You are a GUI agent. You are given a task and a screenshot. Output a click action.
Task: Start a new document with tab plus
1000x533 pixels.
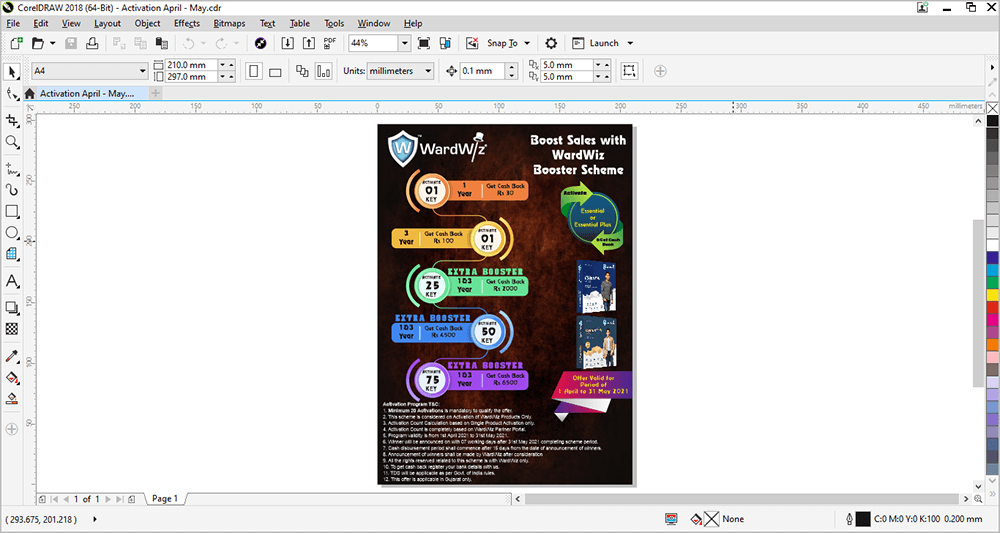coord(155,94)
